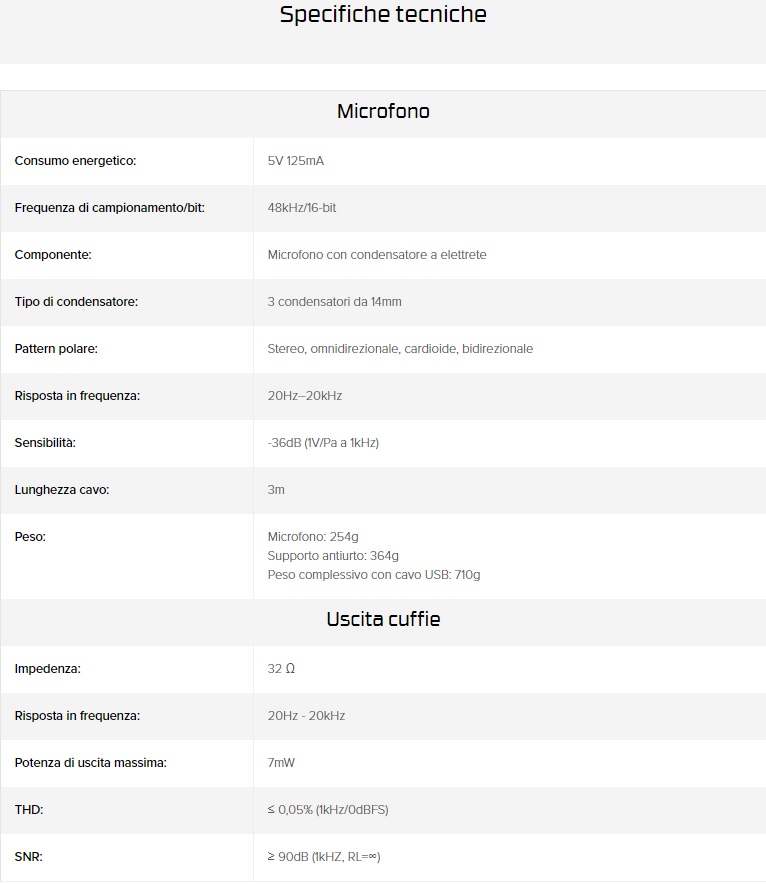Click the "Pattern polare" row label
The width and height of the screenshot is (766, 884).
pos(56,349)
